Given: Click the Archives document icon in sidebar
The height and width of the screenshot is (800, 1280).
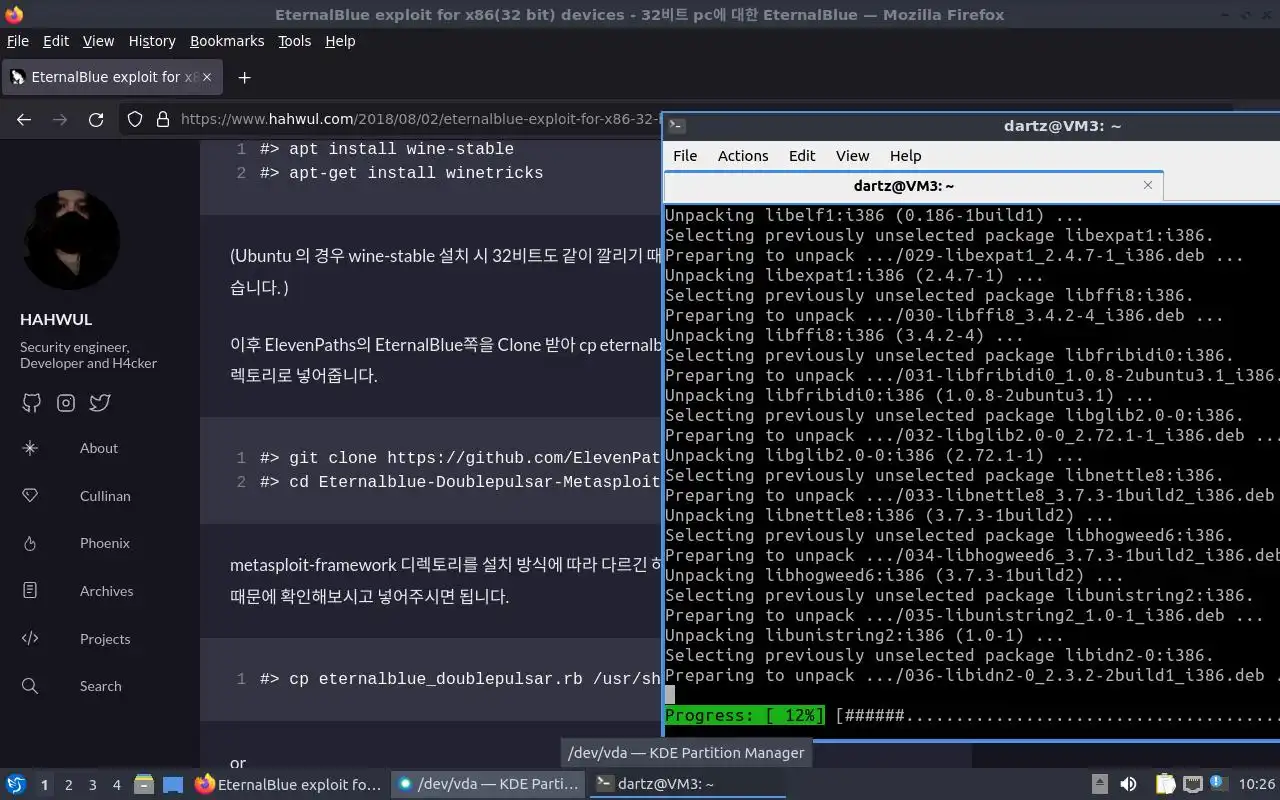Looking at the screenshot, I should pos(30,591).
